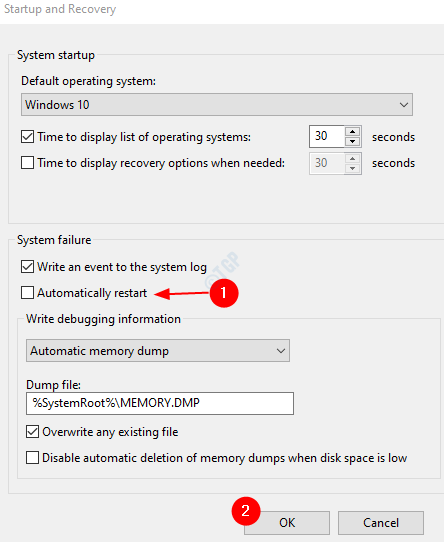Increase operating systems list time spinner

[352, 132]
